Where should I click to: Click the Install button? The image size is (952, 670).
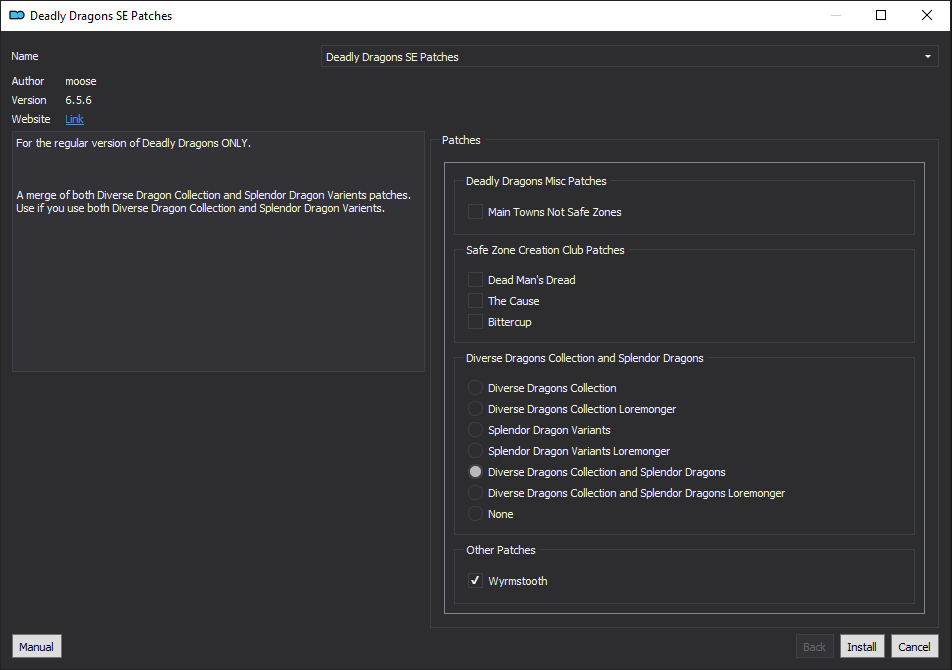click(x=862, y=646)
